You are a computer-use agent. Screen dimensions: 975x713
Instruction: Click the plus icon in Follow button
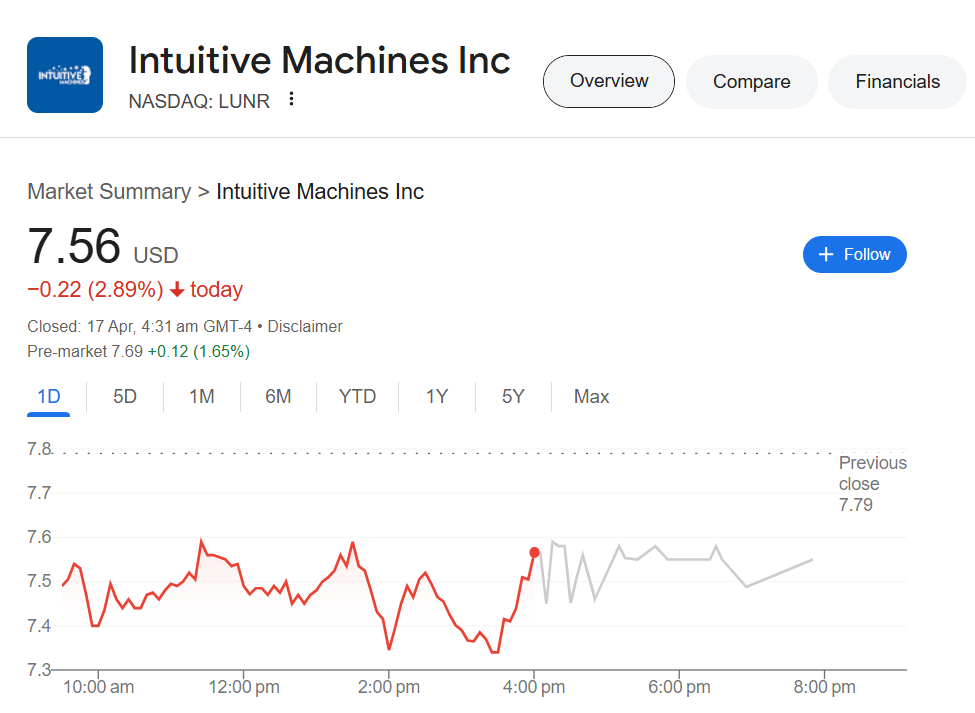[825, 254]
